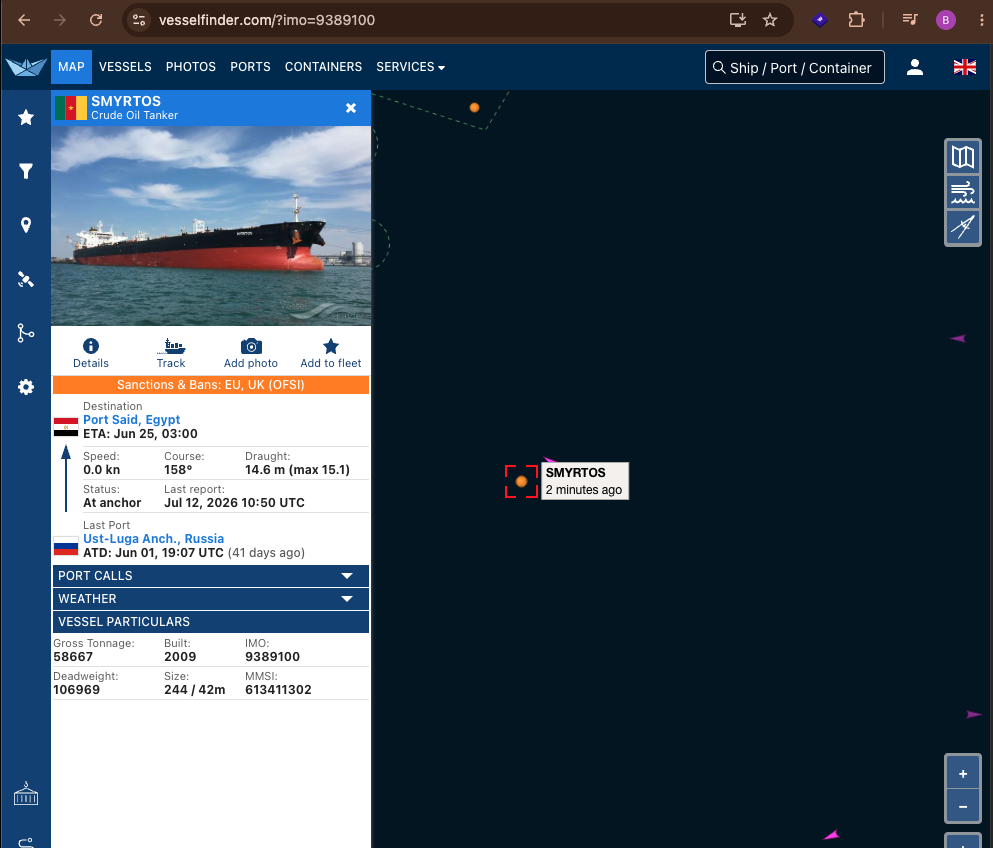Screen dimensions: 993x848
Task: Open the SERVICES dropdown menu
Action: coord(410,67)
